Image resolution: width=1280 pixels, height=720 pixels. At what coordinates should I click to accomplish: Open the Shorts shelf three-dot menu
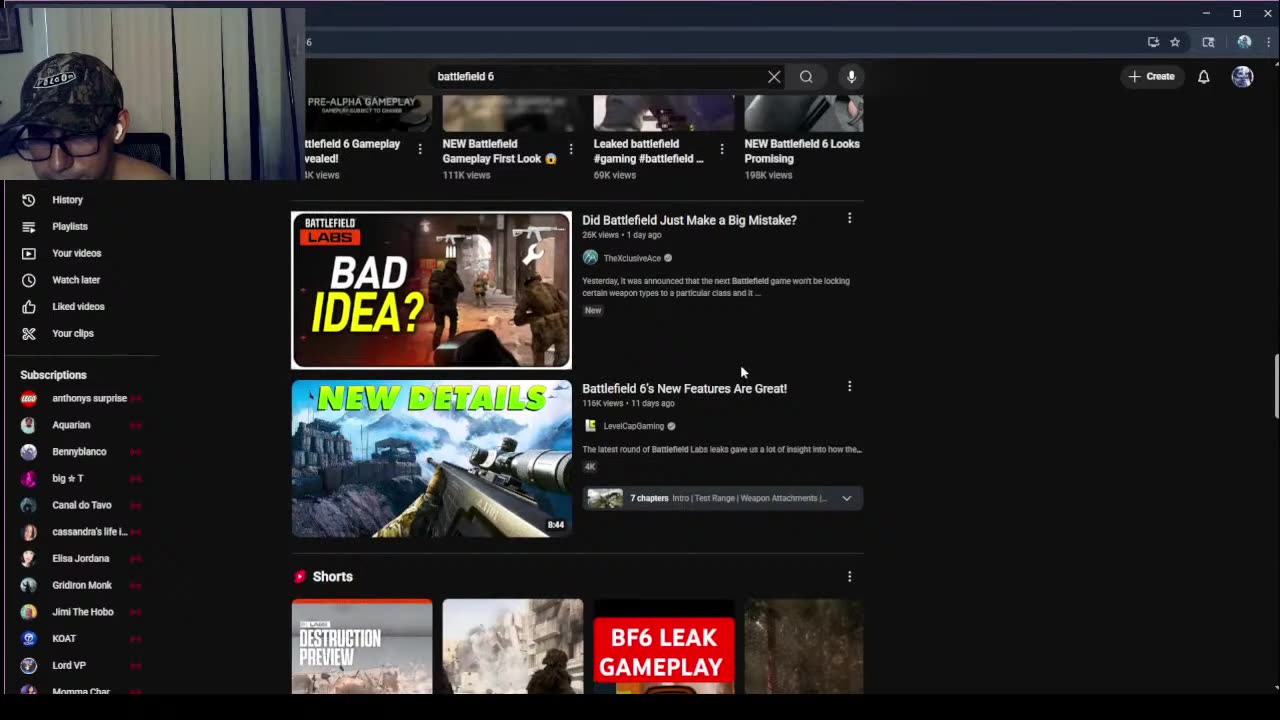pos(849,576)
